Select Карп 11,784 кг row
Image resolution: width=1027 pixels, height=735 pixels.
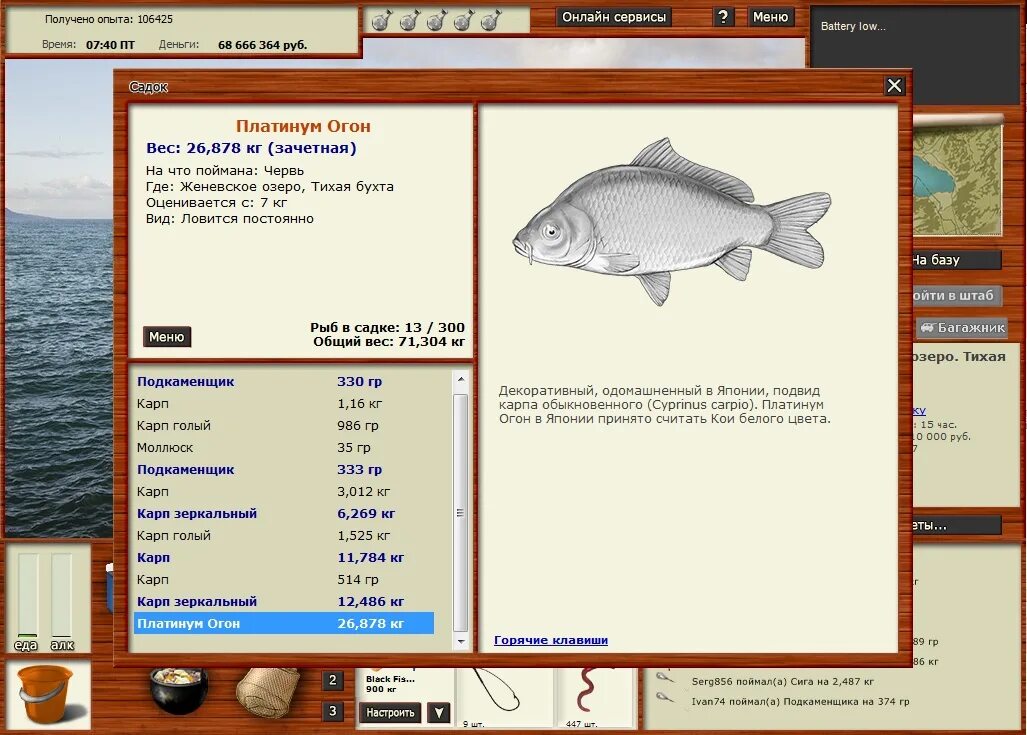tap(284, 557)
